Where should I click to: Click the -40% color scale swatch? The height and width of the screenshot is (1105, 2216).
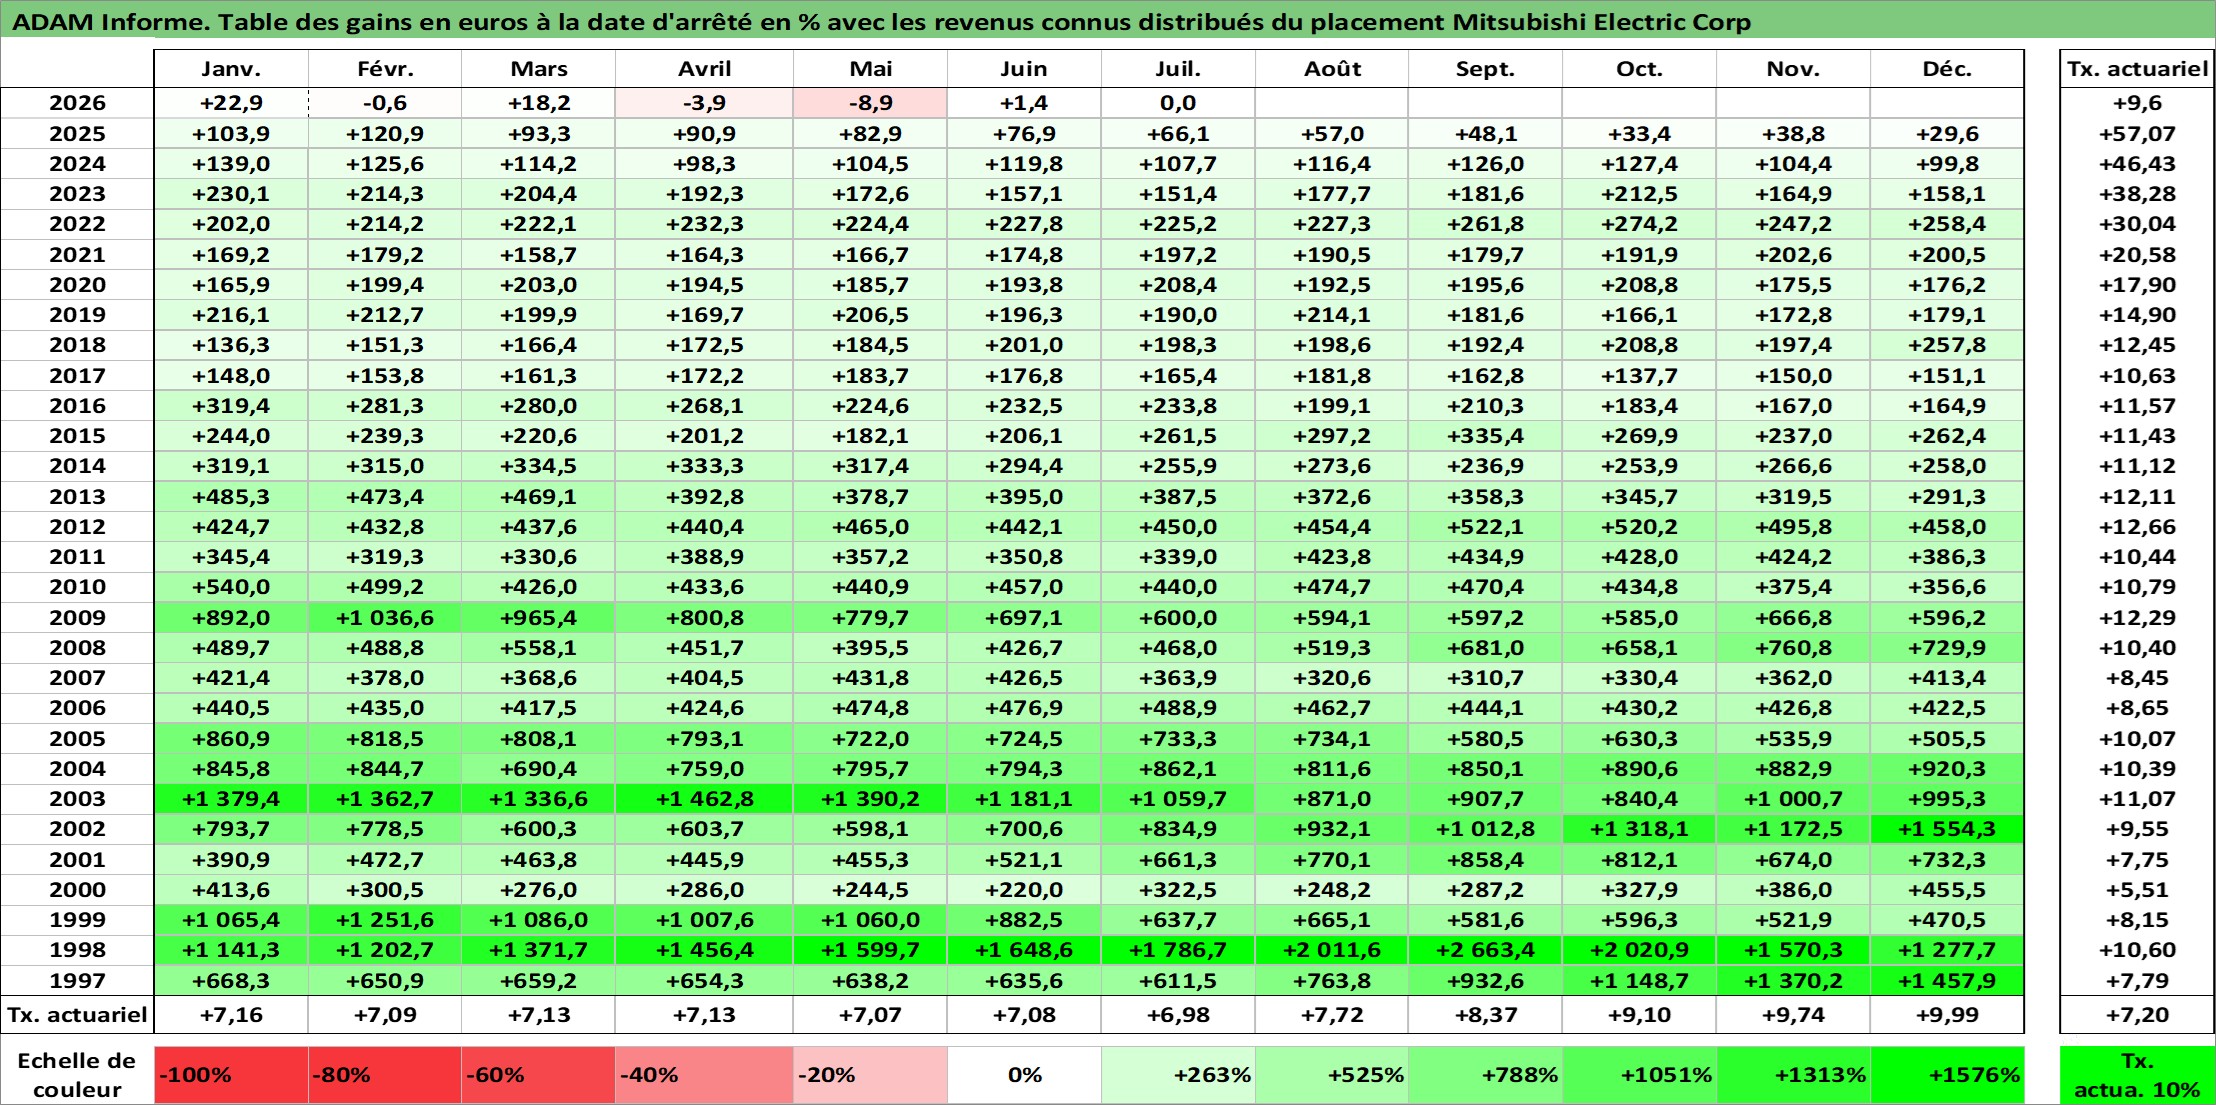(x=704, y=1075)
